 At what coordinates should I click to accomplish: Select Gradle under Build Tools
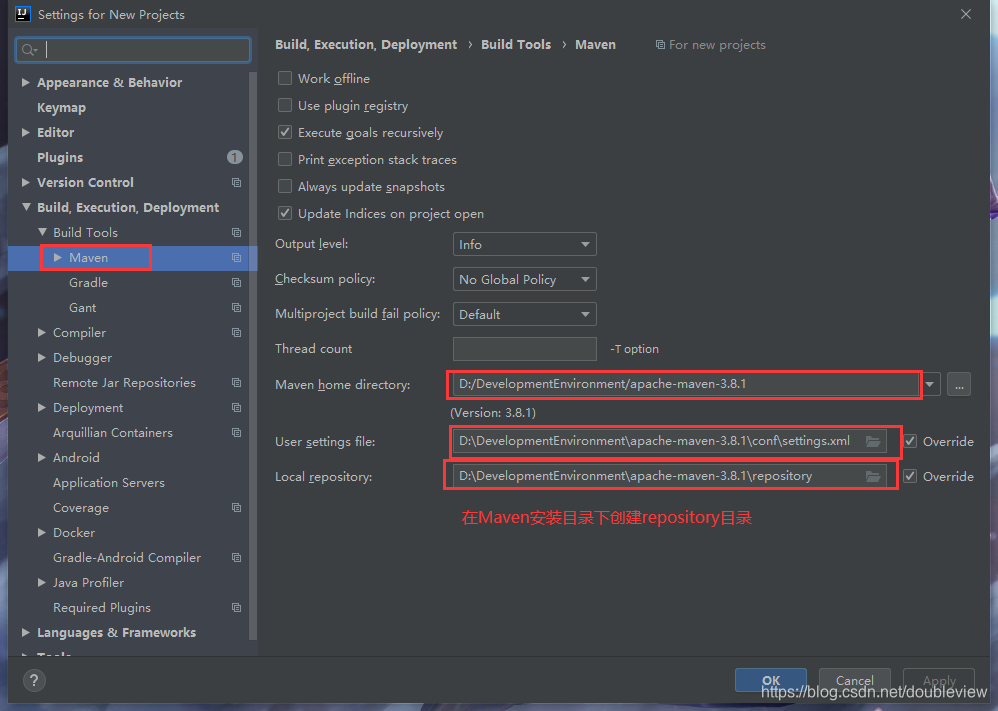[88, 283]
